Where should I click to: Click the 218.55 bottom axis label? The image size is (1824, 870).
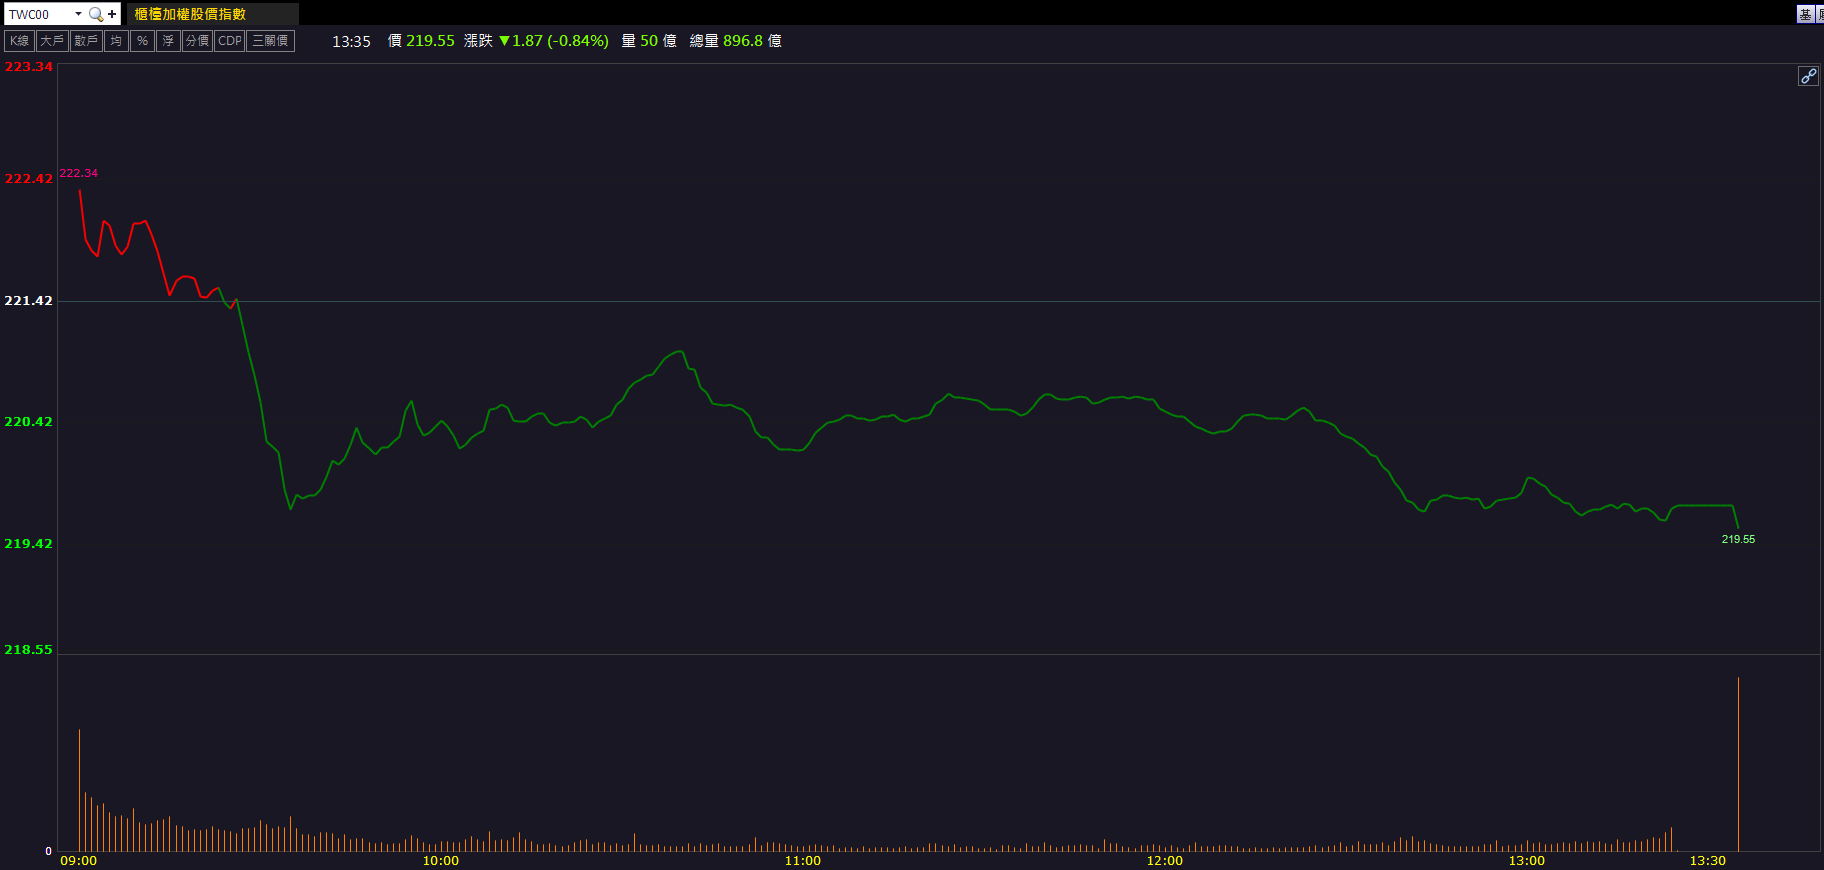click(x=28, y=650)
